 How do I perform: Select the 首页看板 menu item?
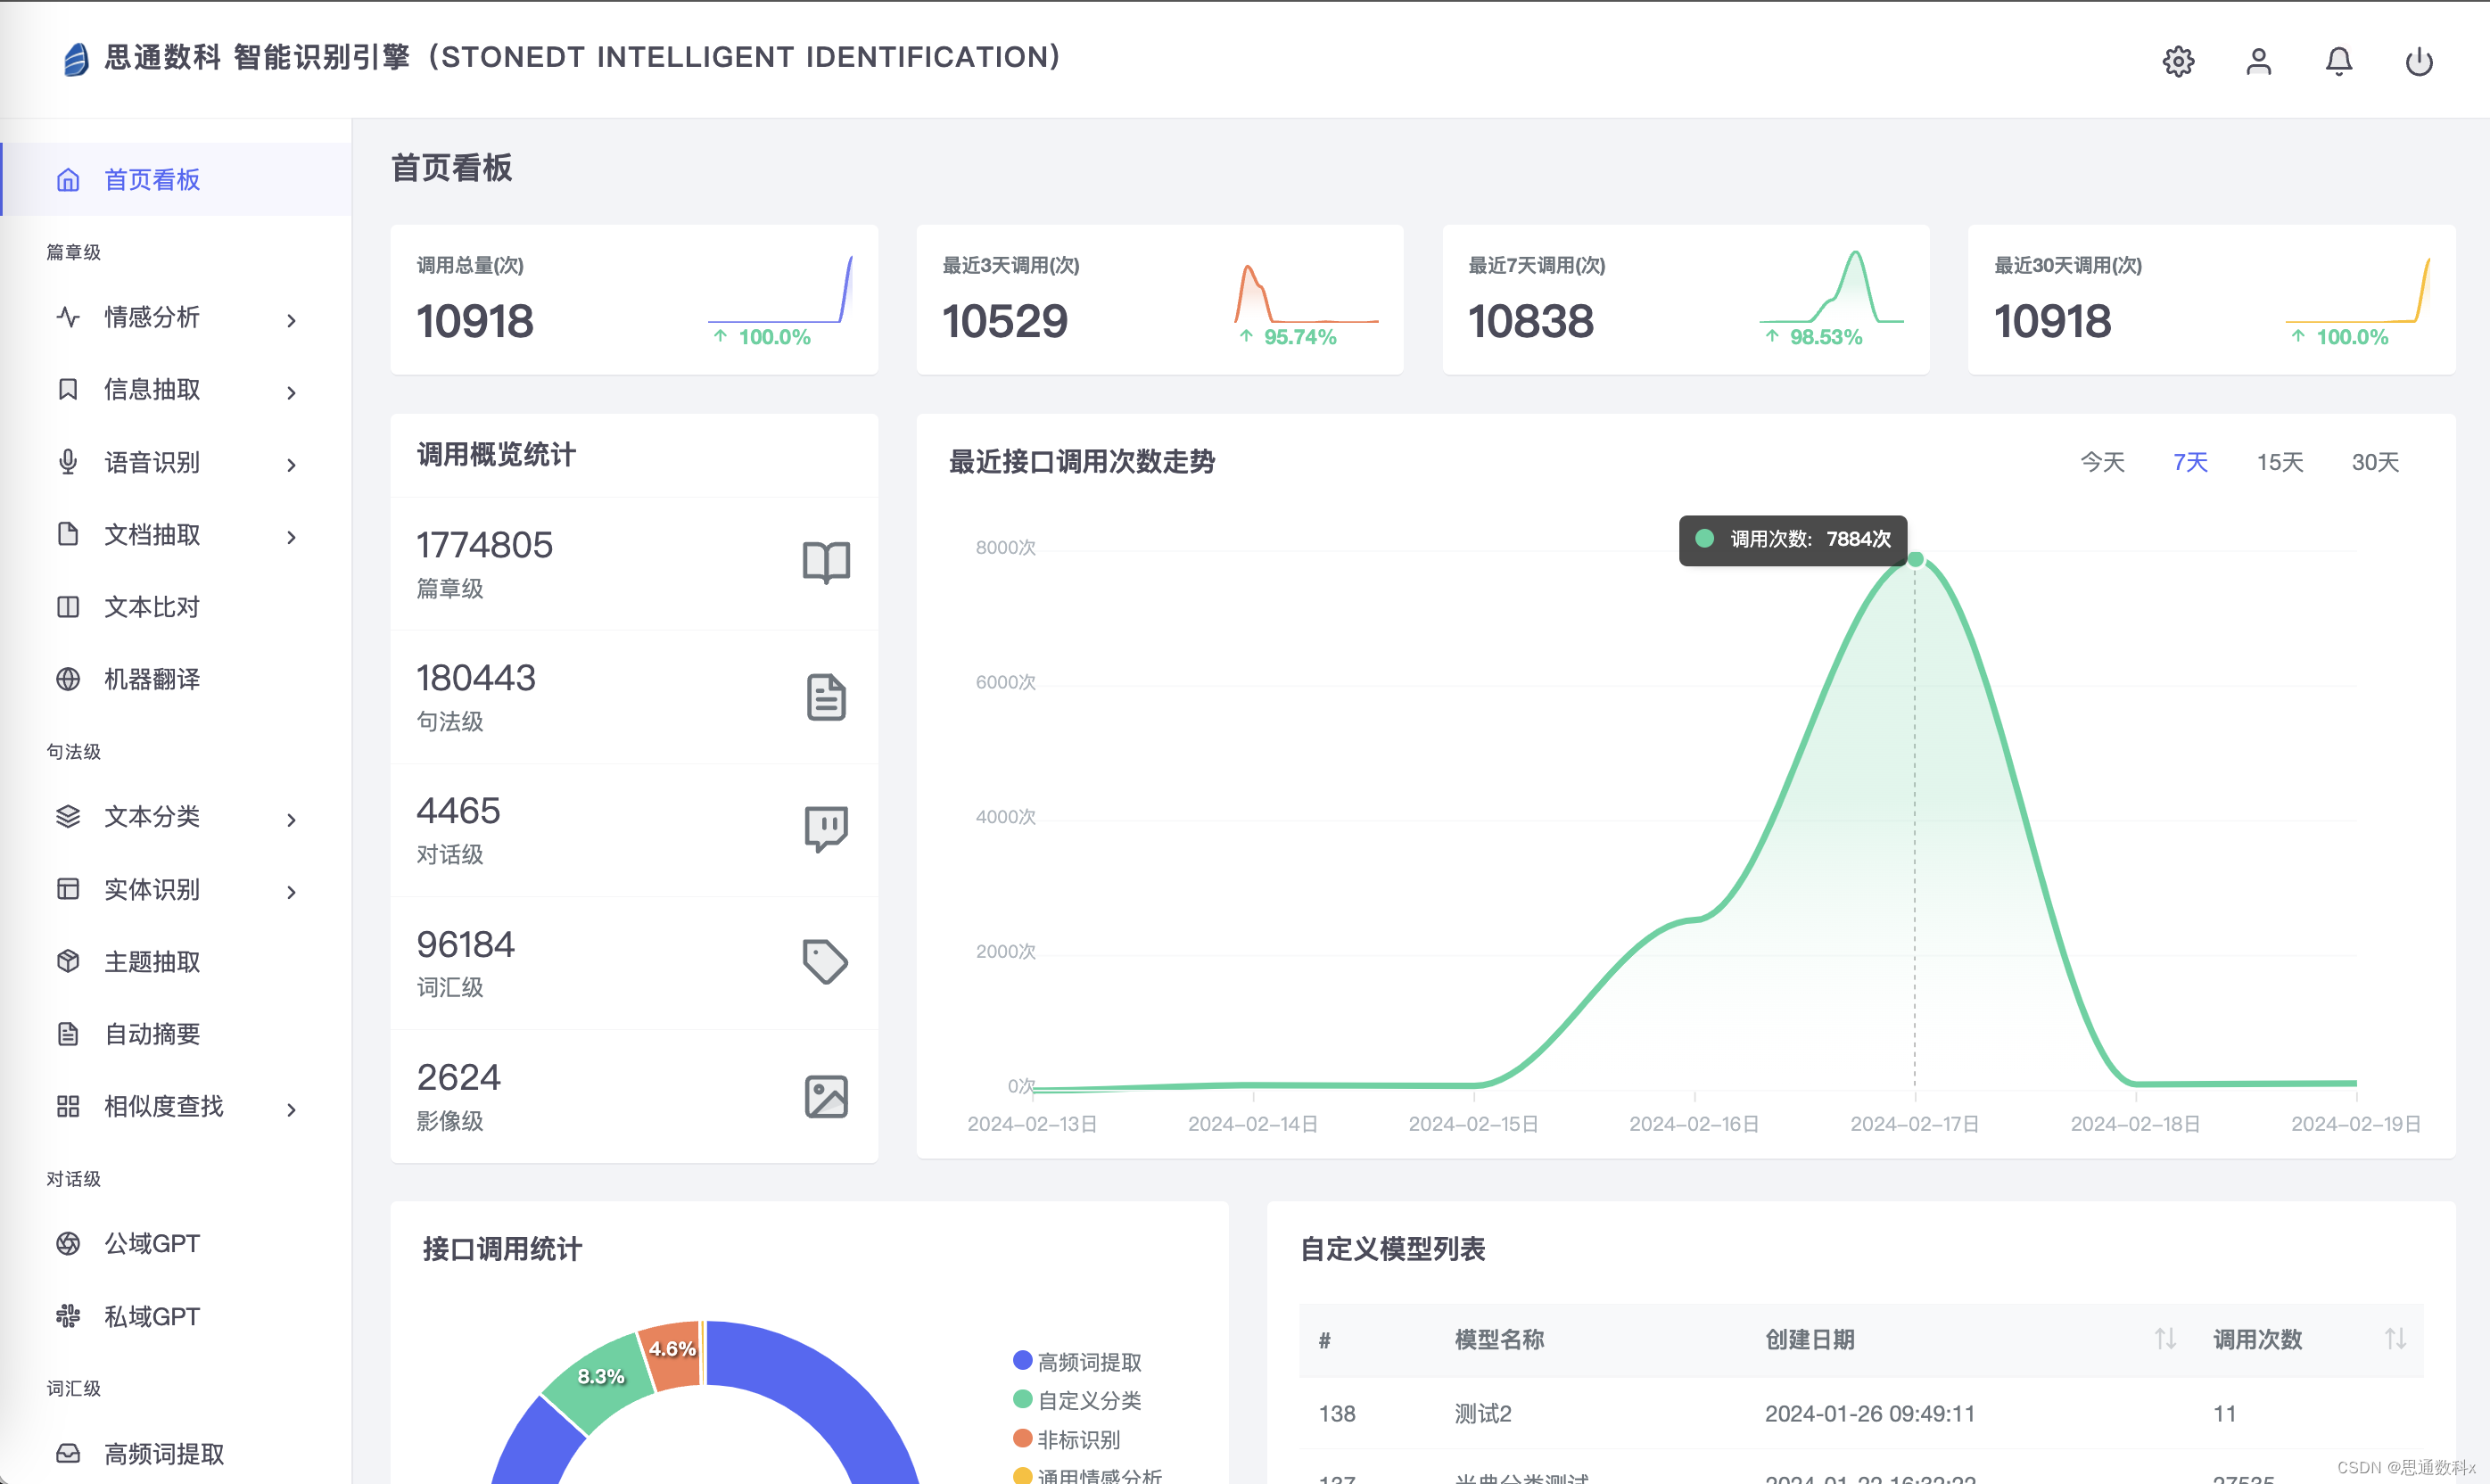click(x=176, y=180)
